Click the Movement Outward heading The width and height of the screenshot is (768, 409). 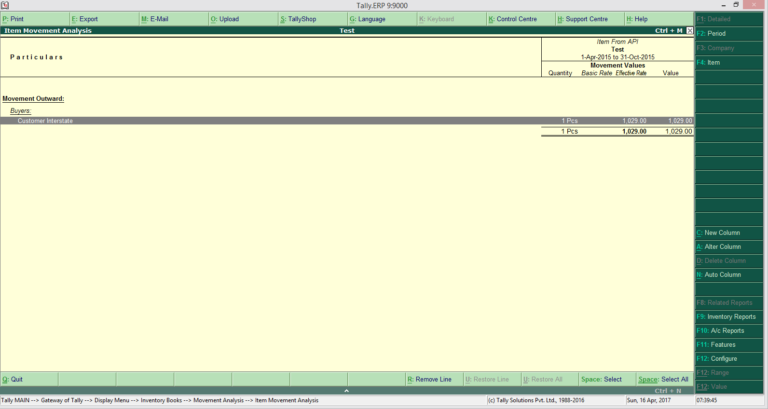pyautogui.click(x=33, y=98)
